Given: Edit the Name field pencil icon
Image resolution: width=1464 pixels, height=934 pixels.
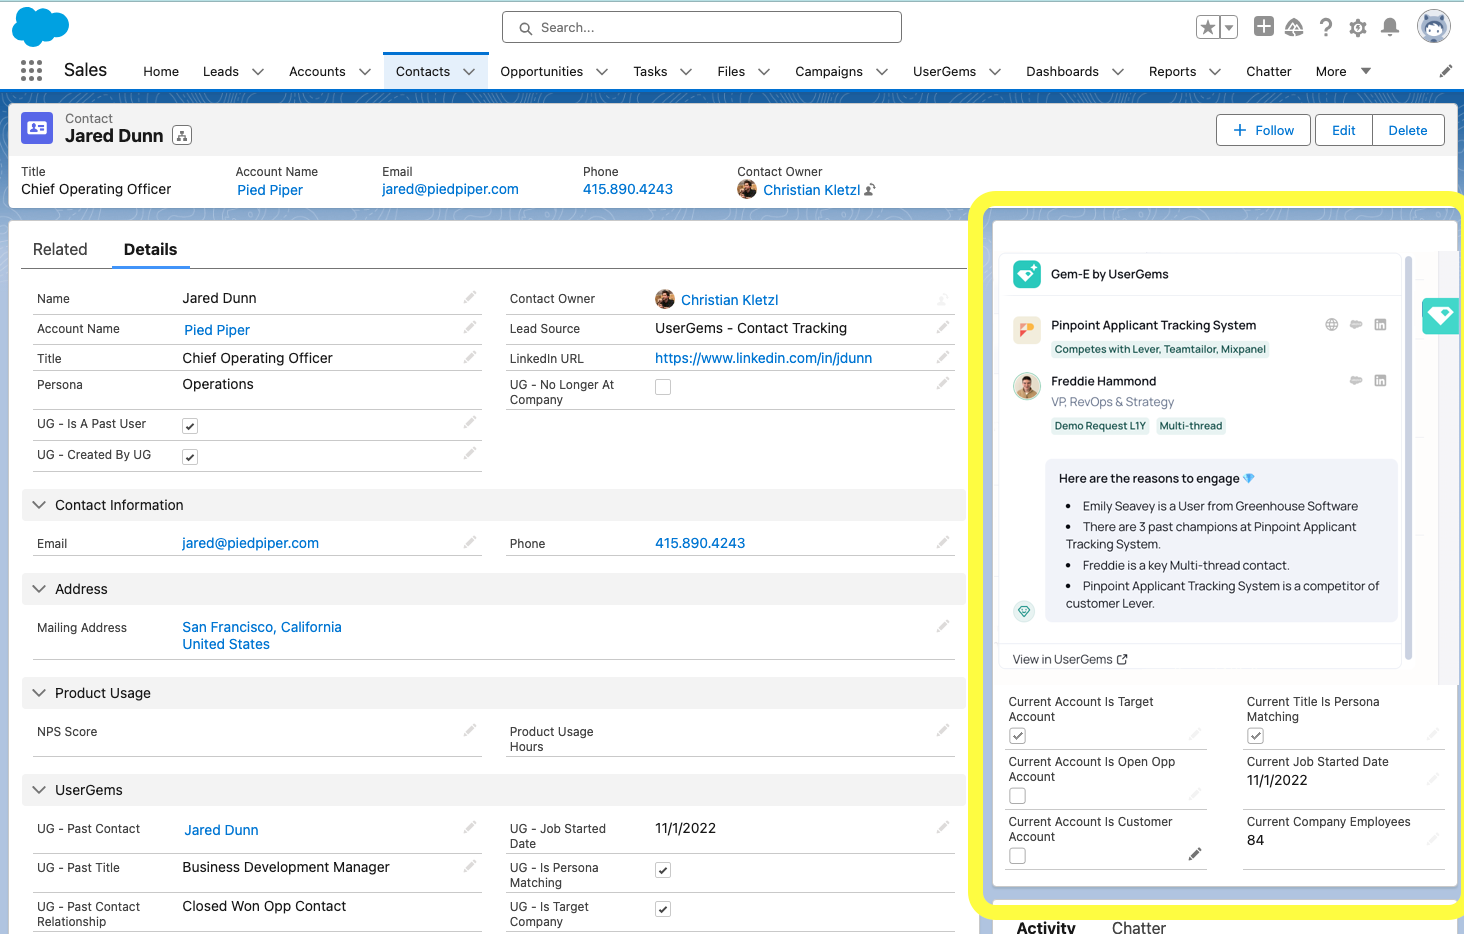Looking at the screenshot, I should (x=470, y=298).
